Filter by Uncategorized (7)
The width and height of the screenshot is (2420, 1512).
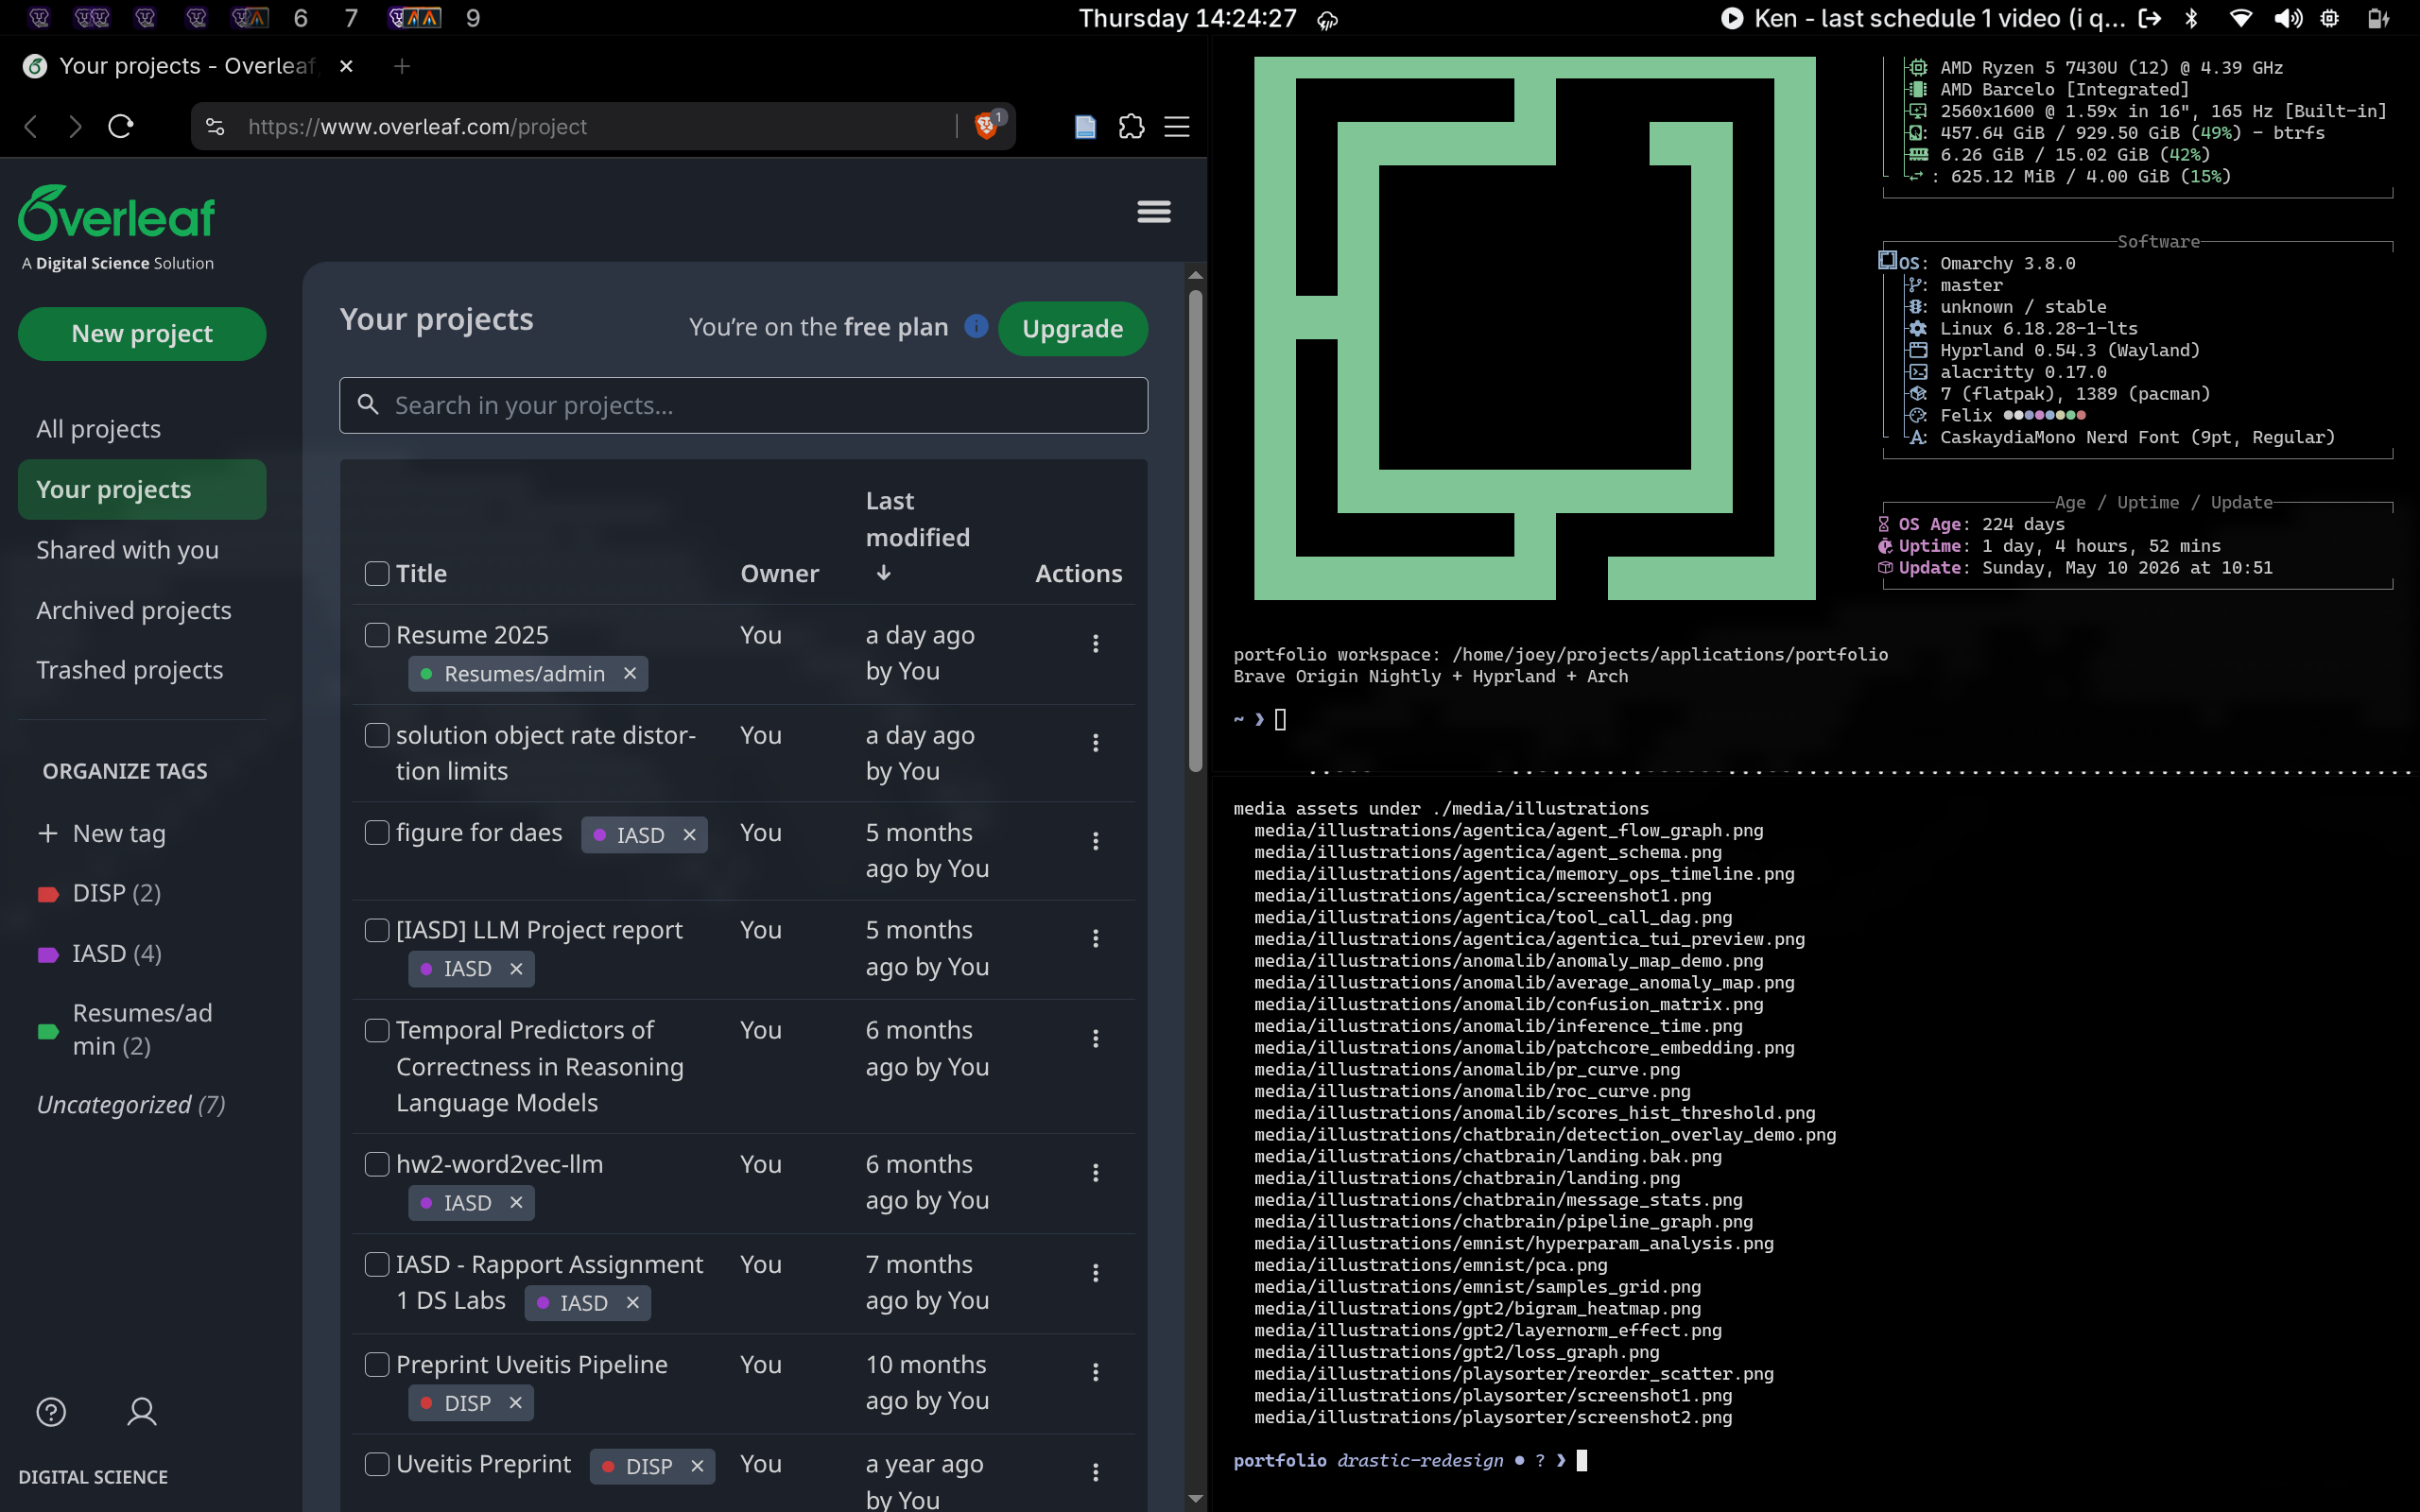131,1104
